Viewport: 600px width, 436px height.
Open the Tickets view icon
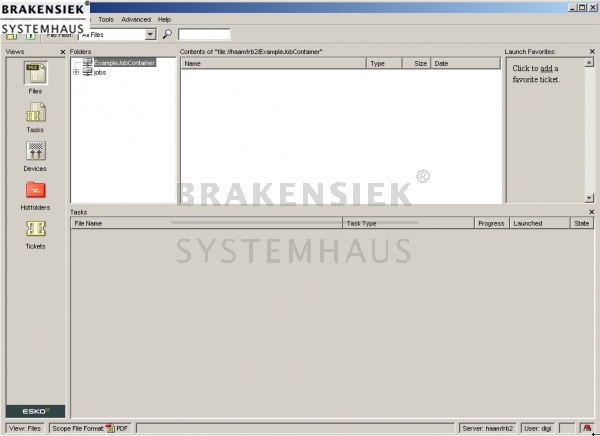click(x=36, y=229)
